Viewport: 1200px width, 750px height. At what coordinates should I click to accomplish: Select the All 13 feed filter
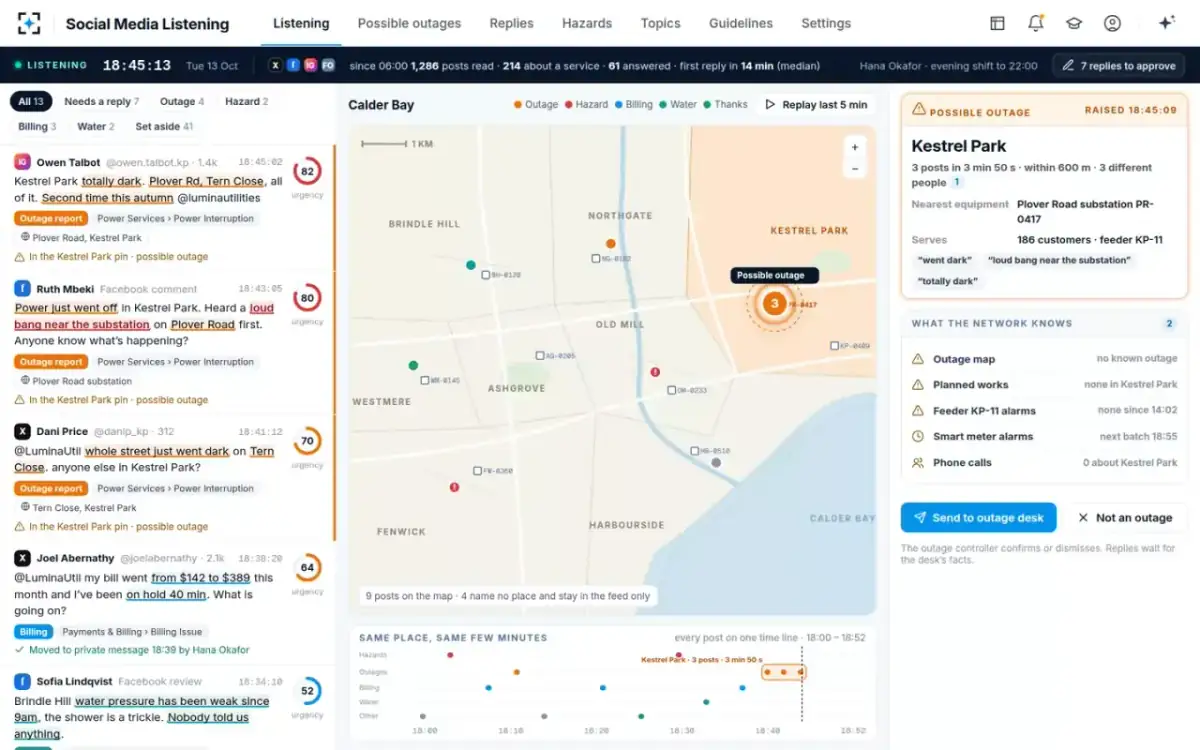pos(31,101)
